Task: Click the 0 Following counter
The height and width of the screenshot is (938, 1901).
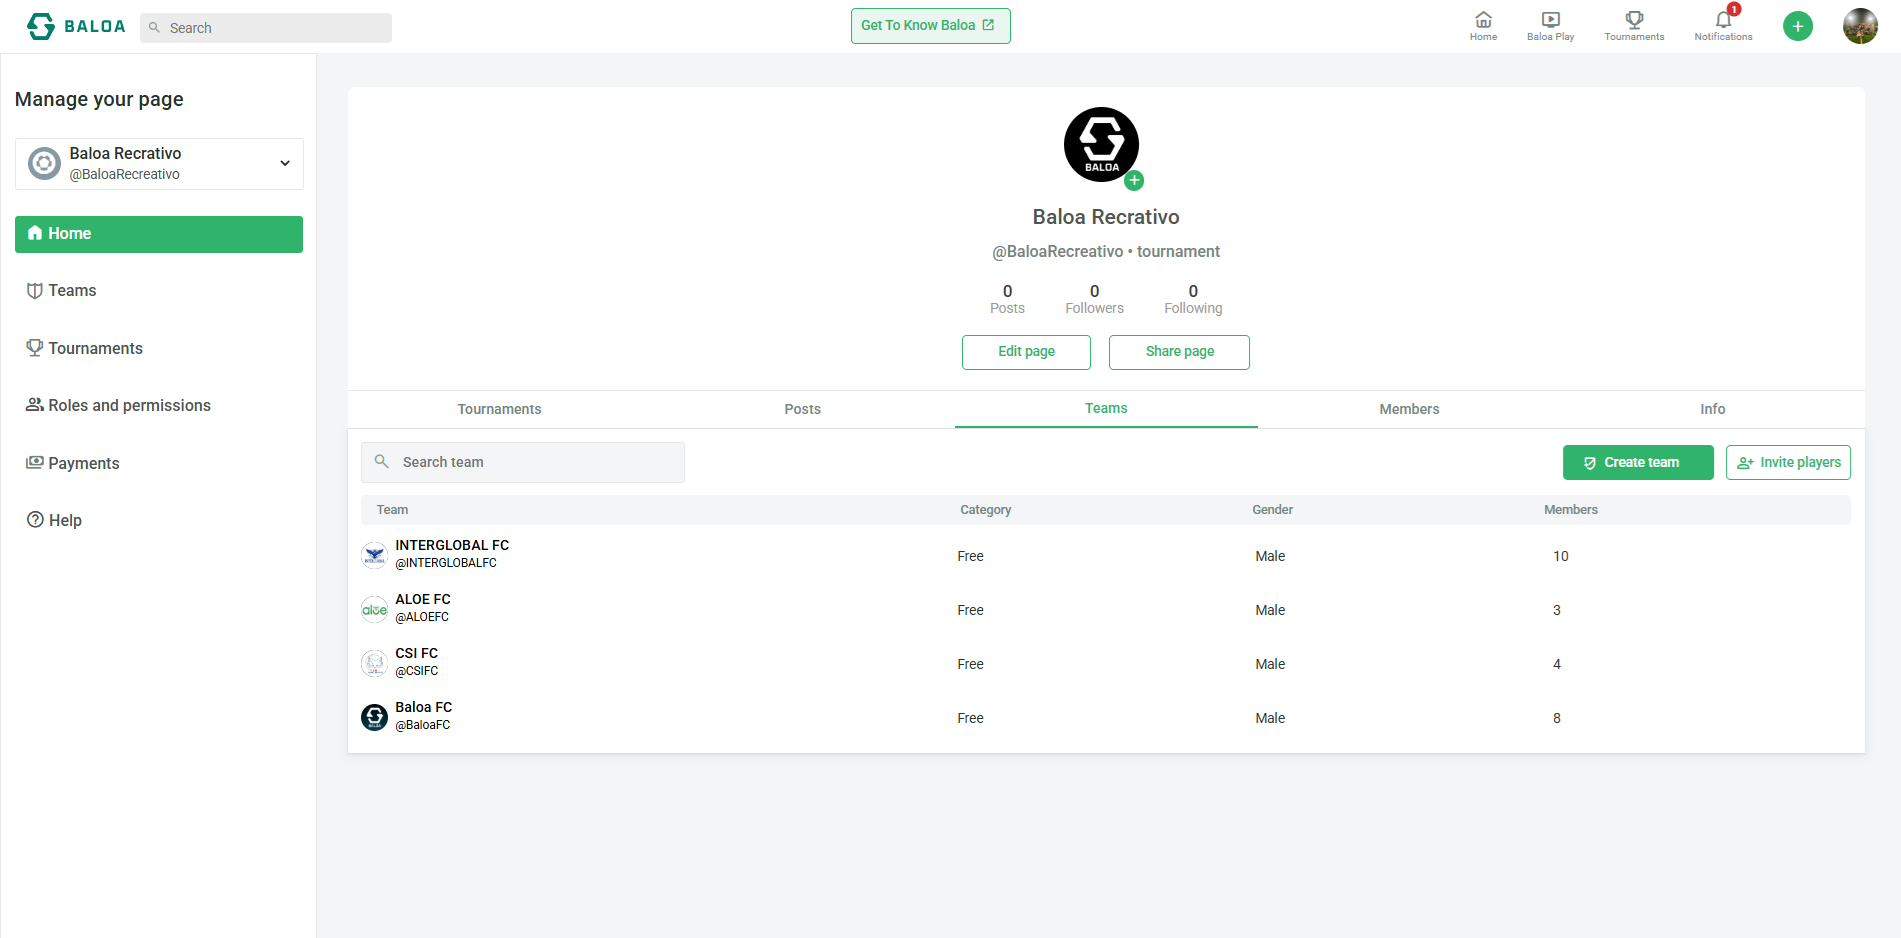Action: (x=1193, y=299)
